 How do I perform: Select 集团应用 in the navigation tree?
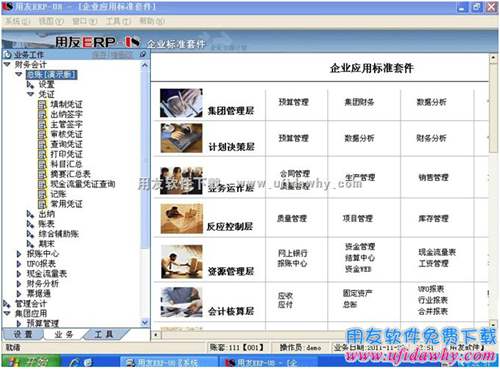point(31,314)
